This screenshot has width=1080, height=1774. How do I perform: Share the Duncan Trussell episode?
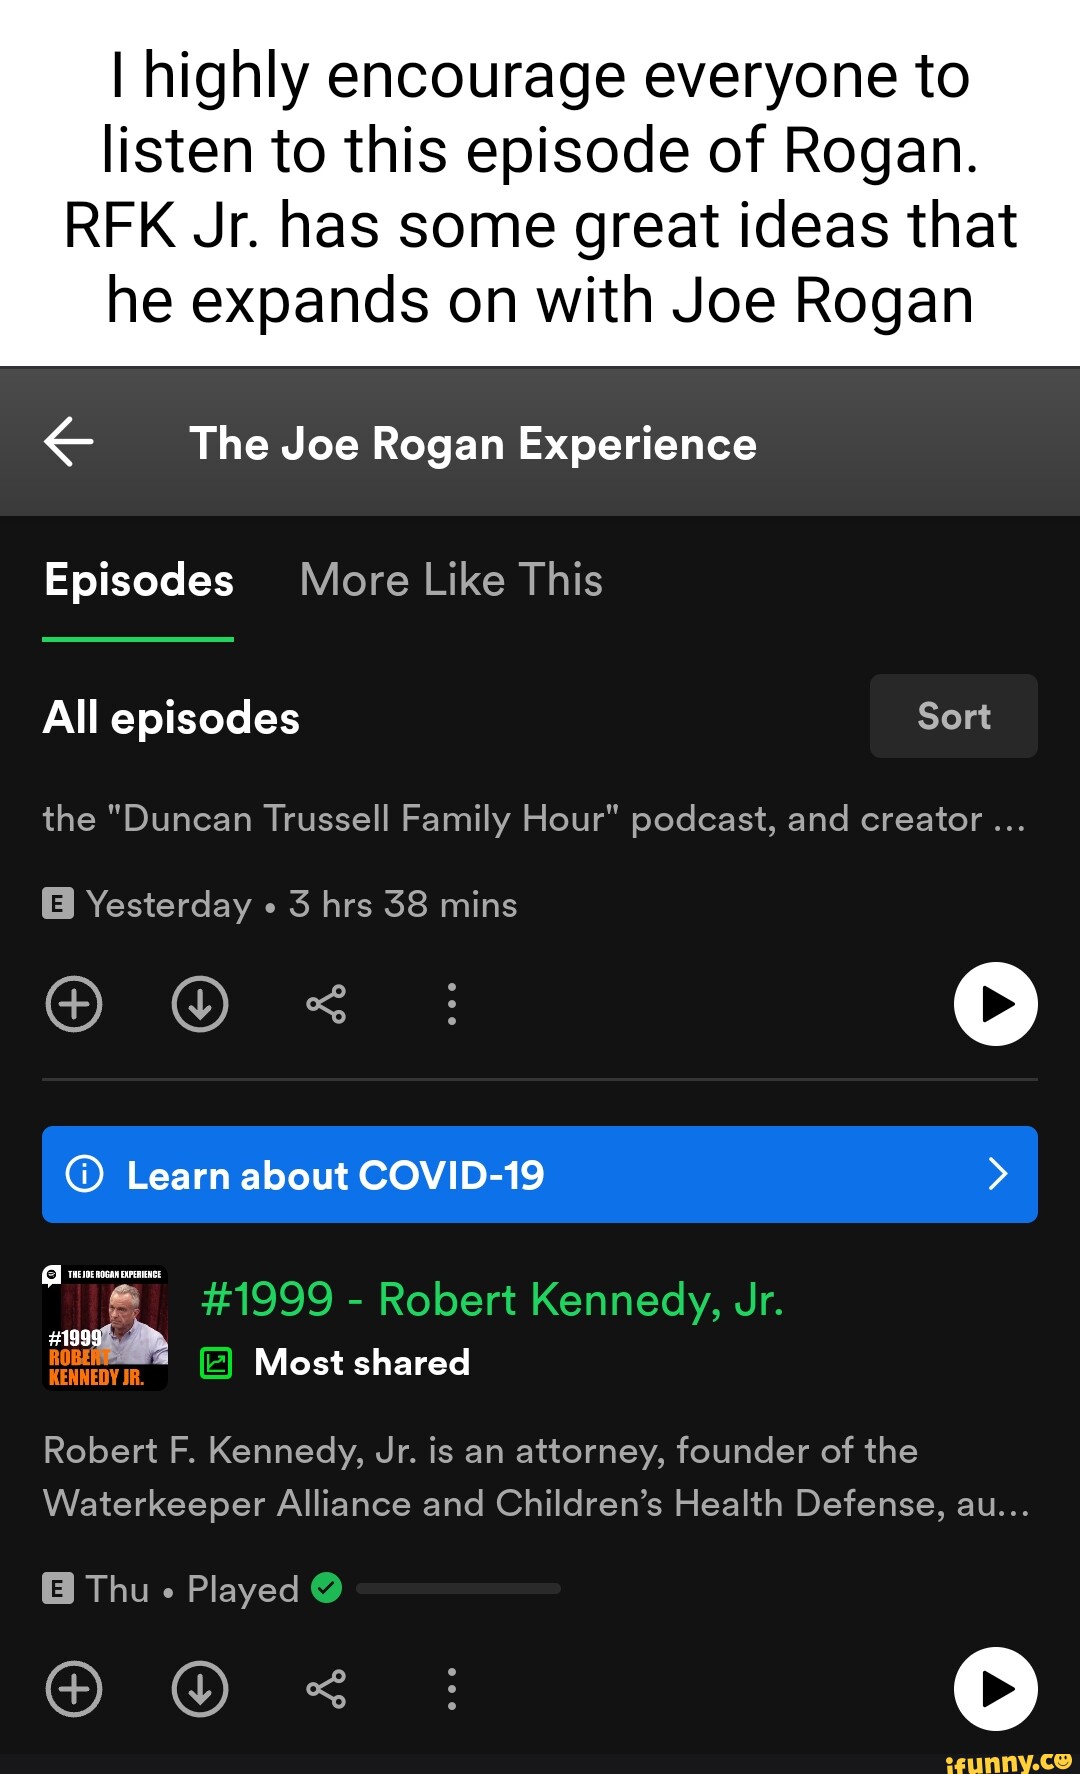point(326,1004)
